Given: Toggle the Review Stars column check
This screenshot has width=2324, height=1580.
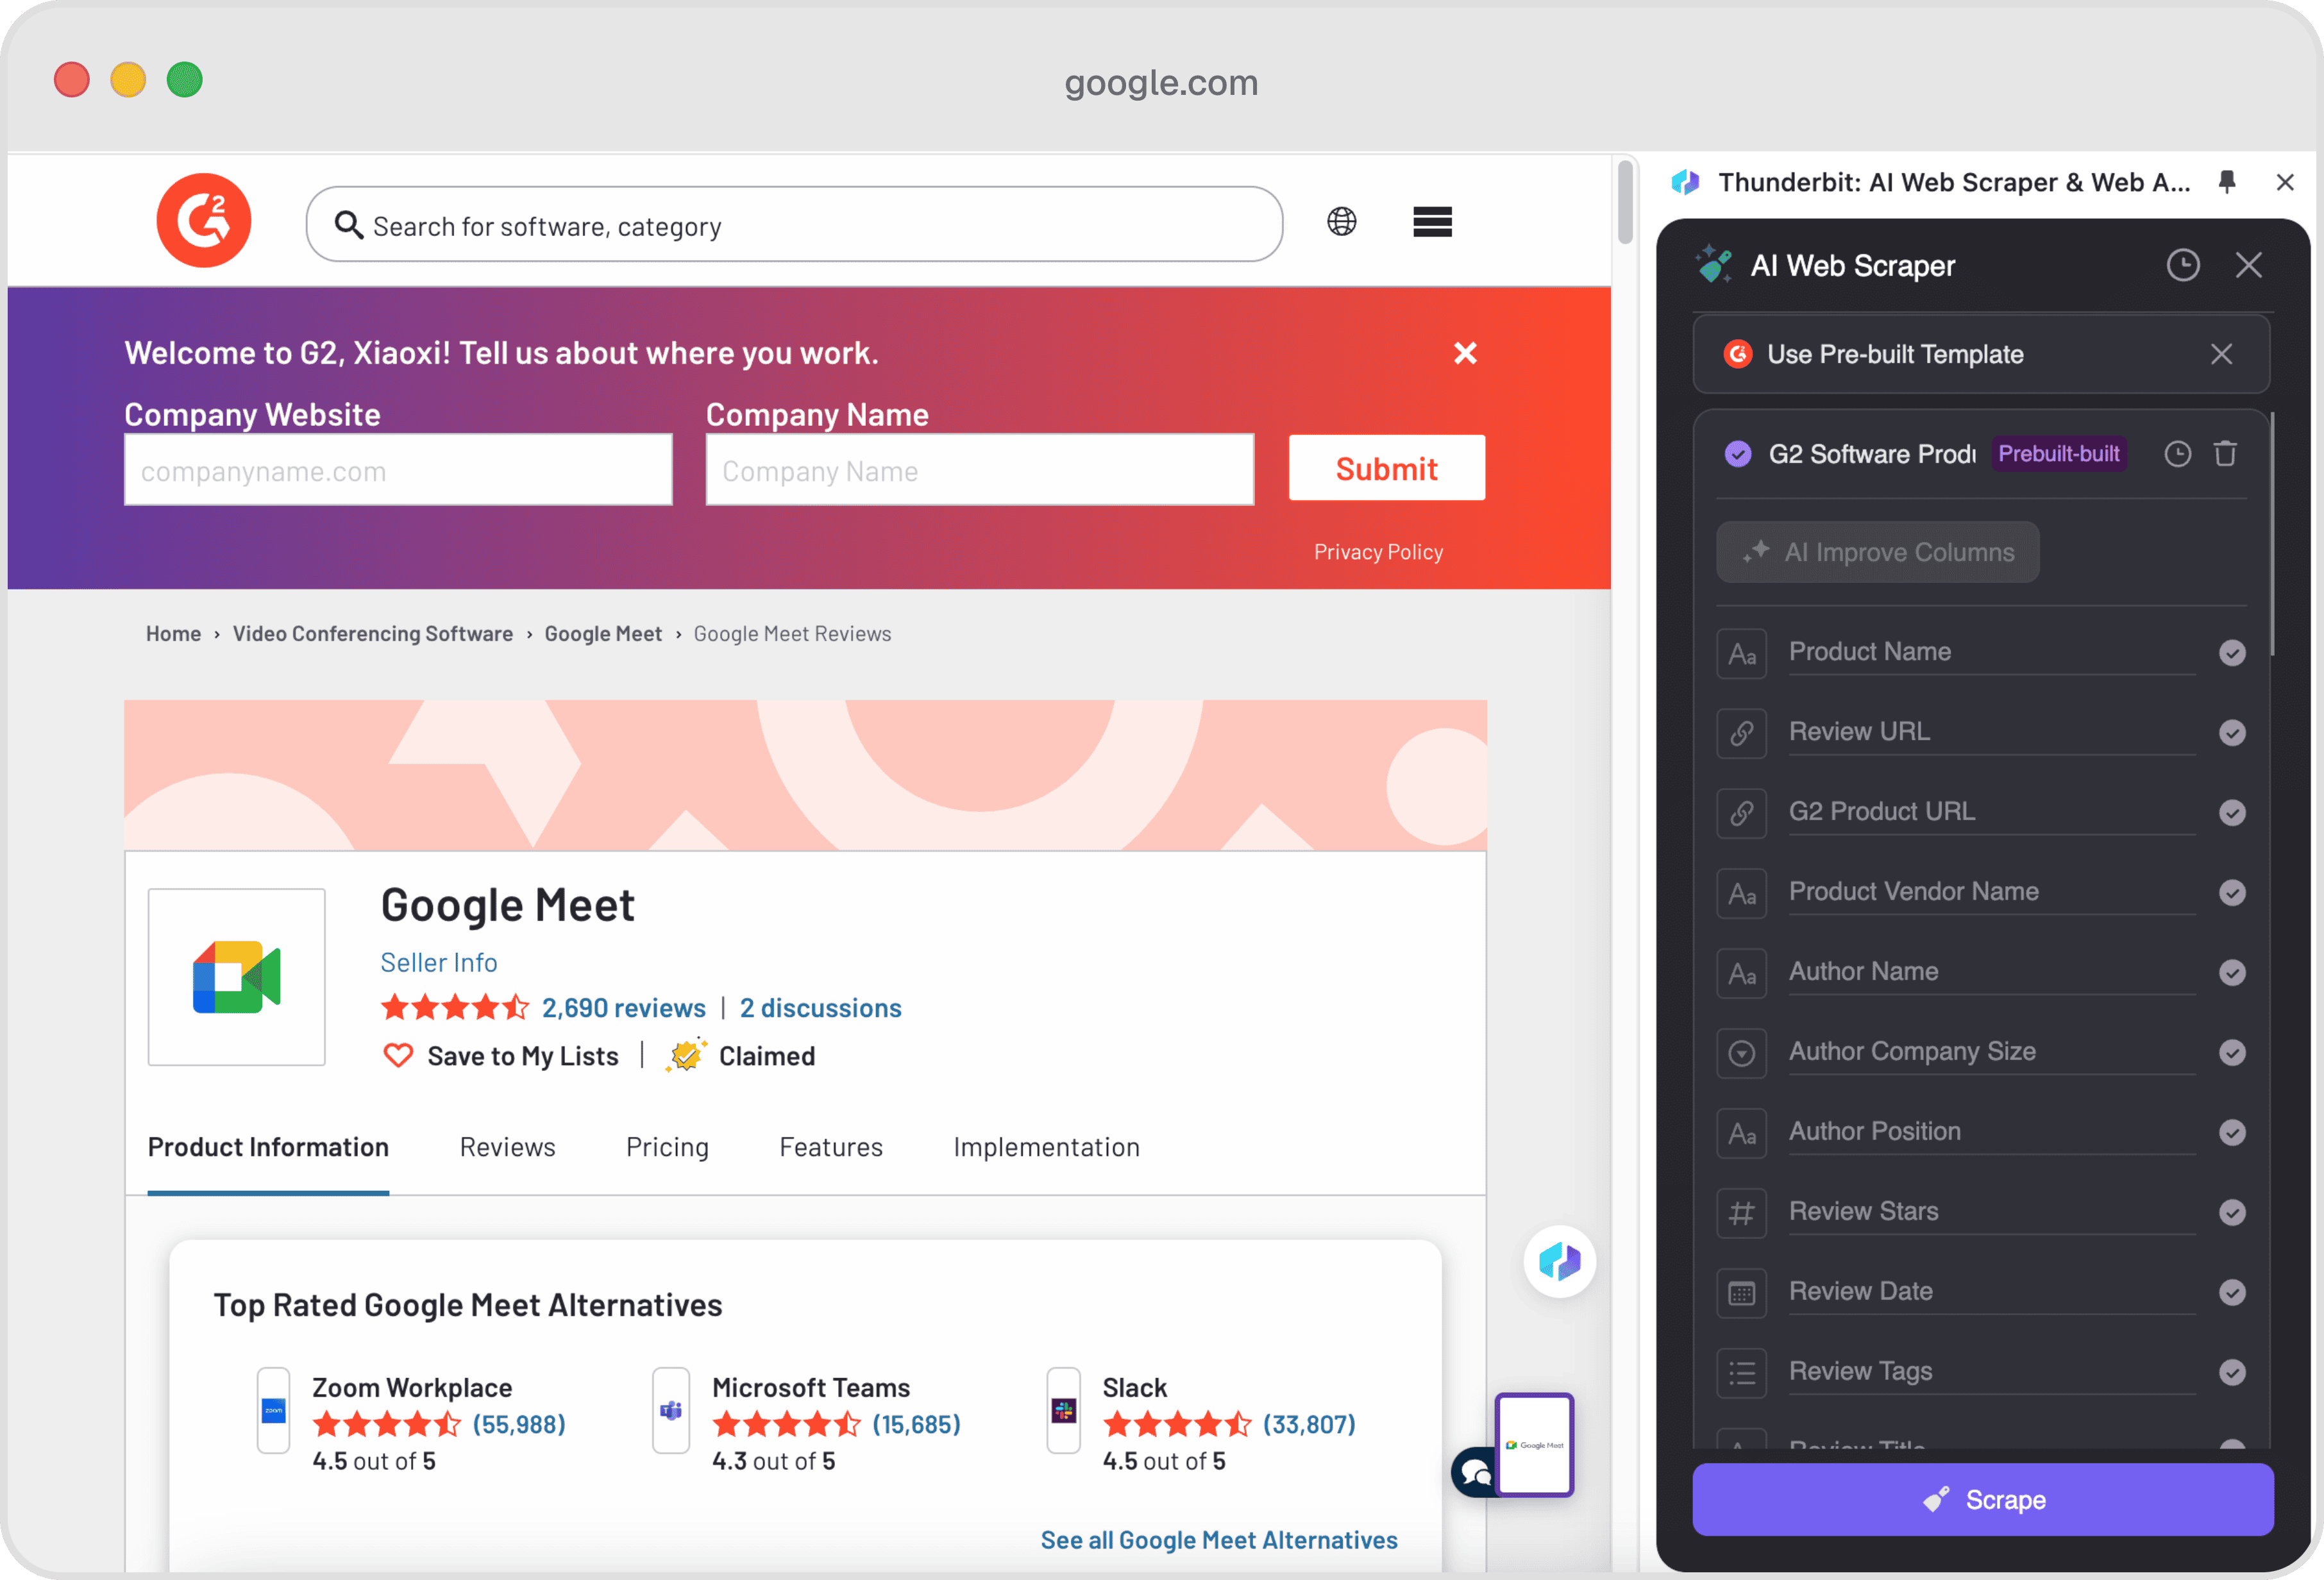Looking at the screenshot, I should (x=2232, y=1213).
